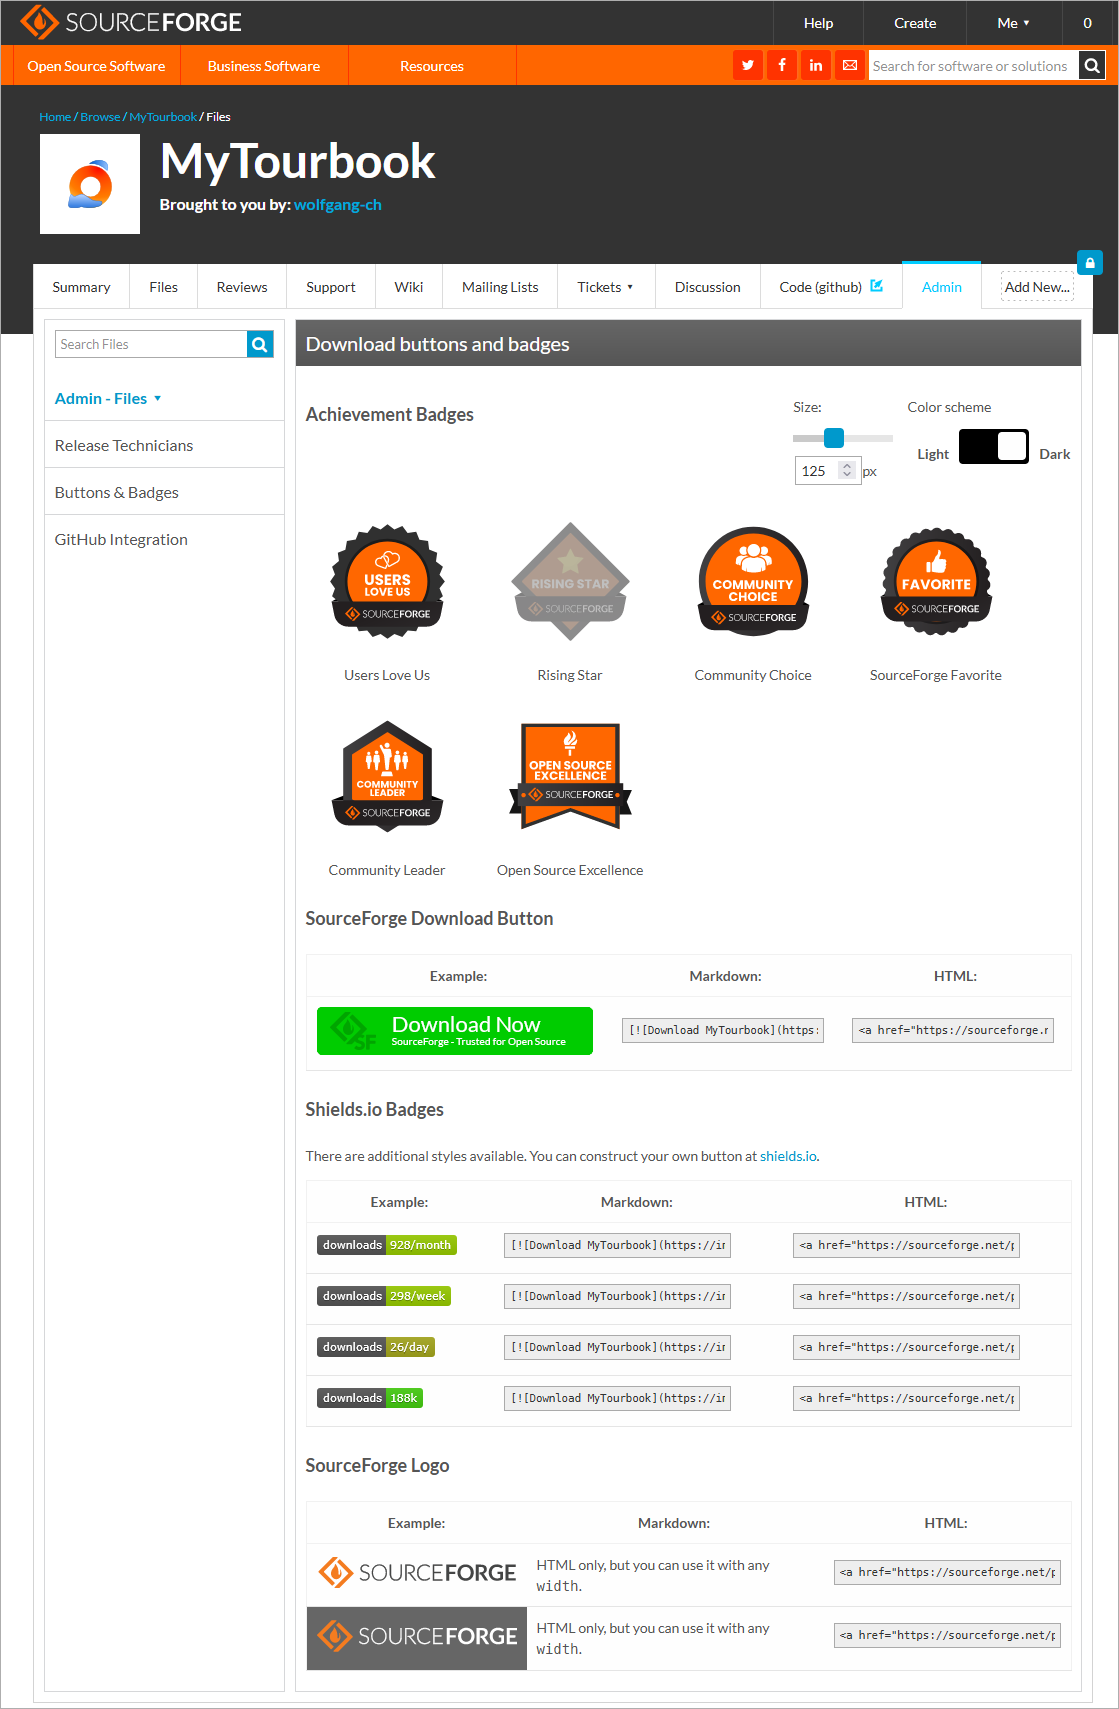The width and height of the screenshot is (1119, 1709).
Task: Toggle the Light/Dark color scheme switch
Action: 993,446
